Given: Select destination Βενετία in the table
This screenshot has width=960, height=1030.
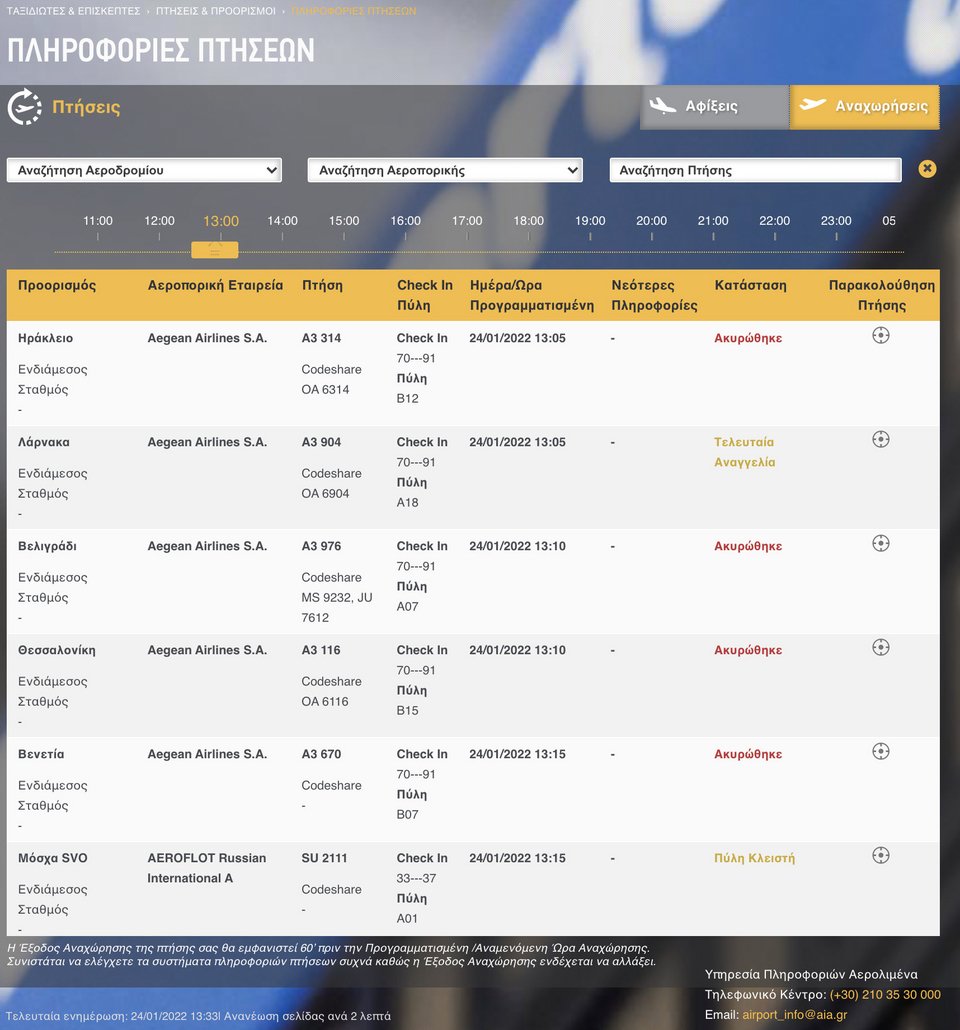Looking at the screenshot, I should (x=41, y=754).
